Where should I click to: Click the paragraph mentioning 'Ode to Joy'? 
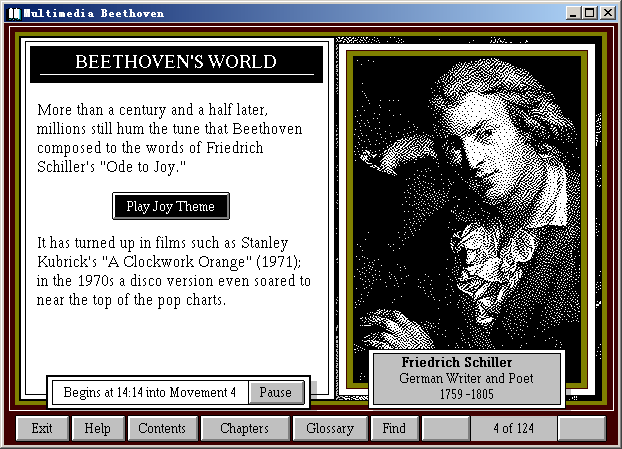pos(170,138)
